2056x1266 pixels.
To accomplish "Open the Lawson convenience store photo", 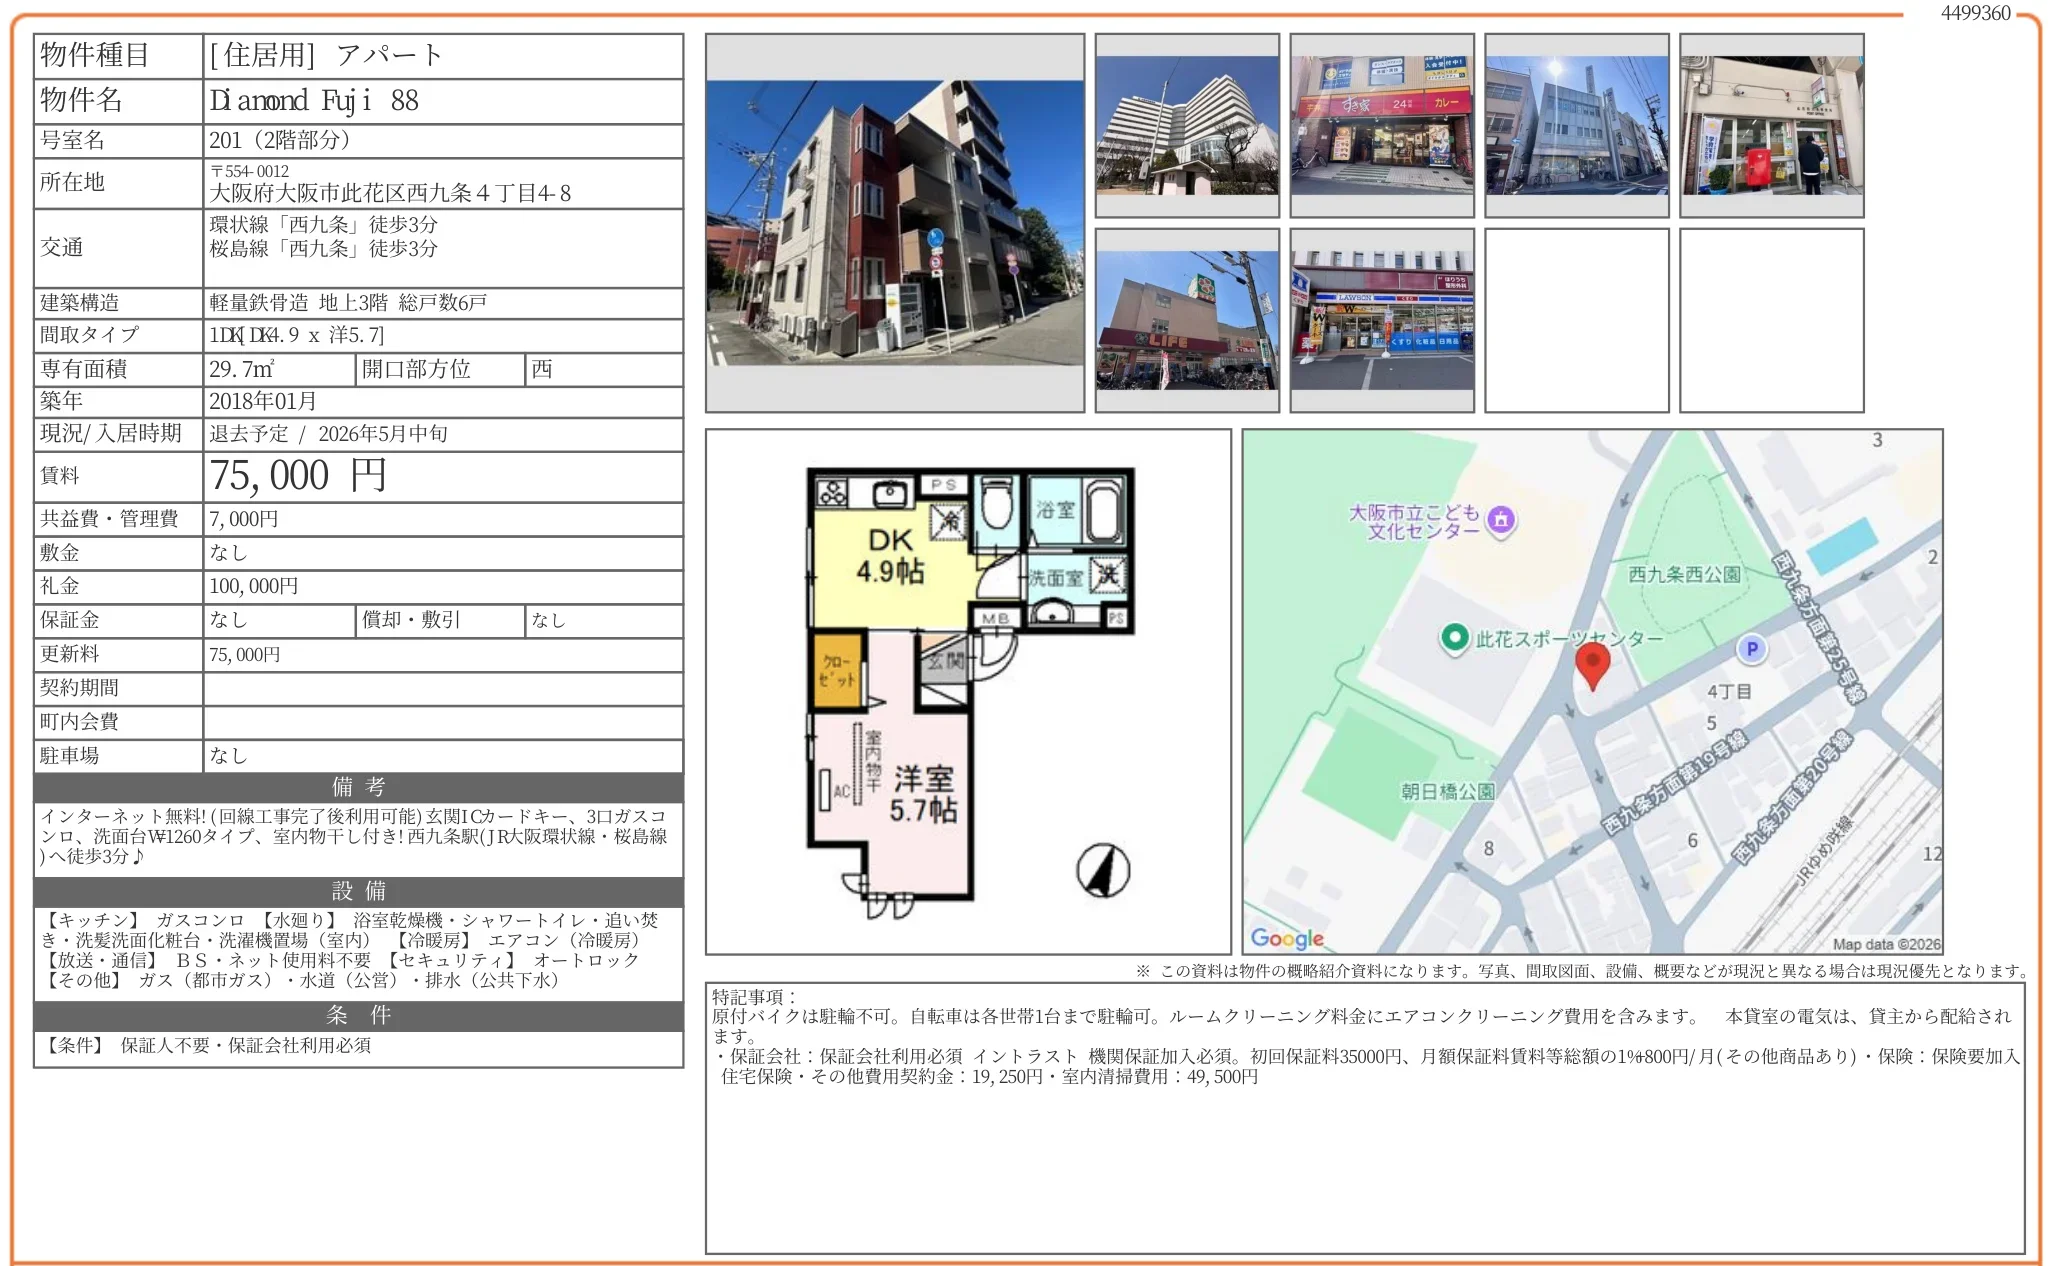I will pyautogui.click(x=1381, y=320).
